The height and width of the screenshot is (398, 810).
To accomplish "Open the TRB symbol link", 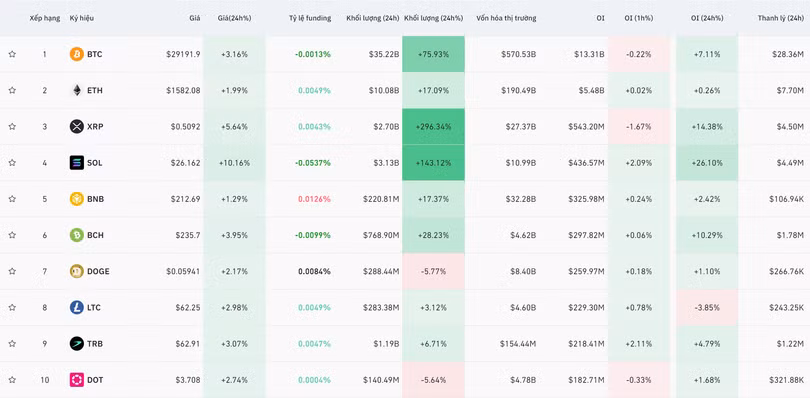I will pos(95,344).
